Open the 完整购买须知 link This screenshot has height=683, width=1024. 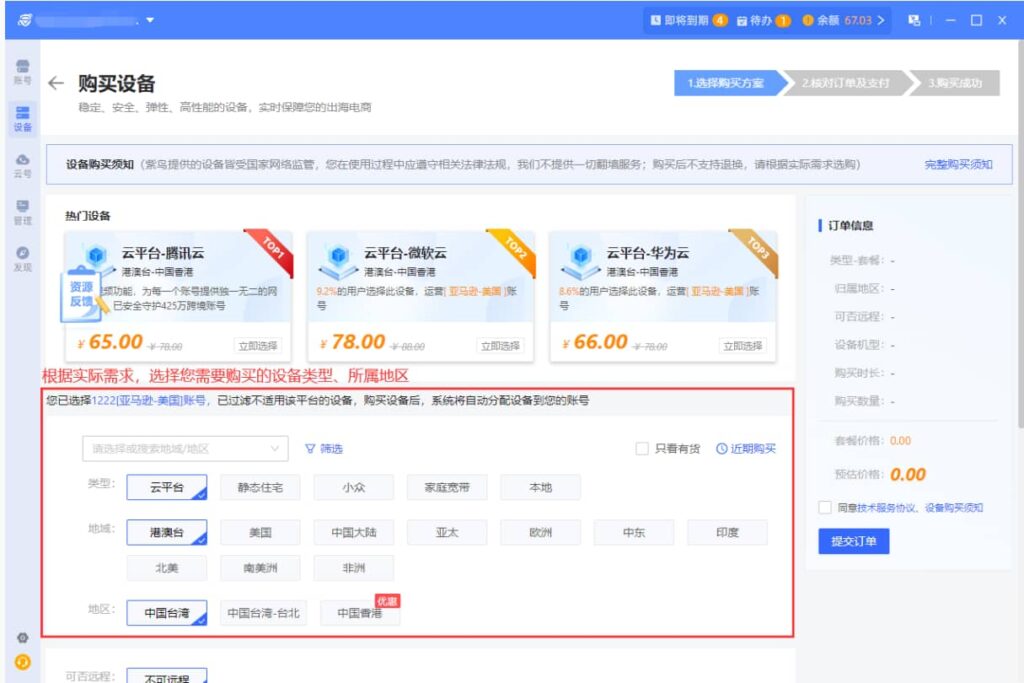point(957,163)
